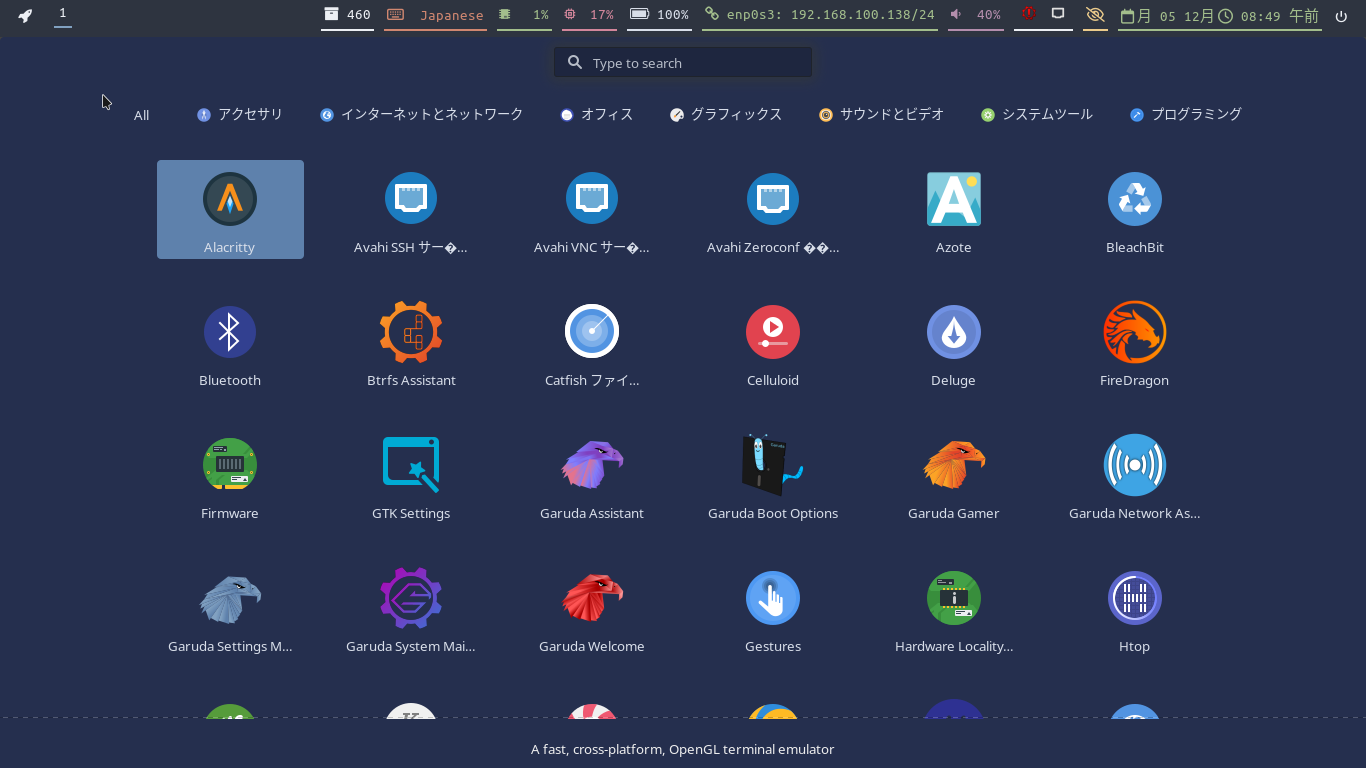Filter by アクセサリ category
This screenshot has height=768, width=1366.
(x=240, y=115)
